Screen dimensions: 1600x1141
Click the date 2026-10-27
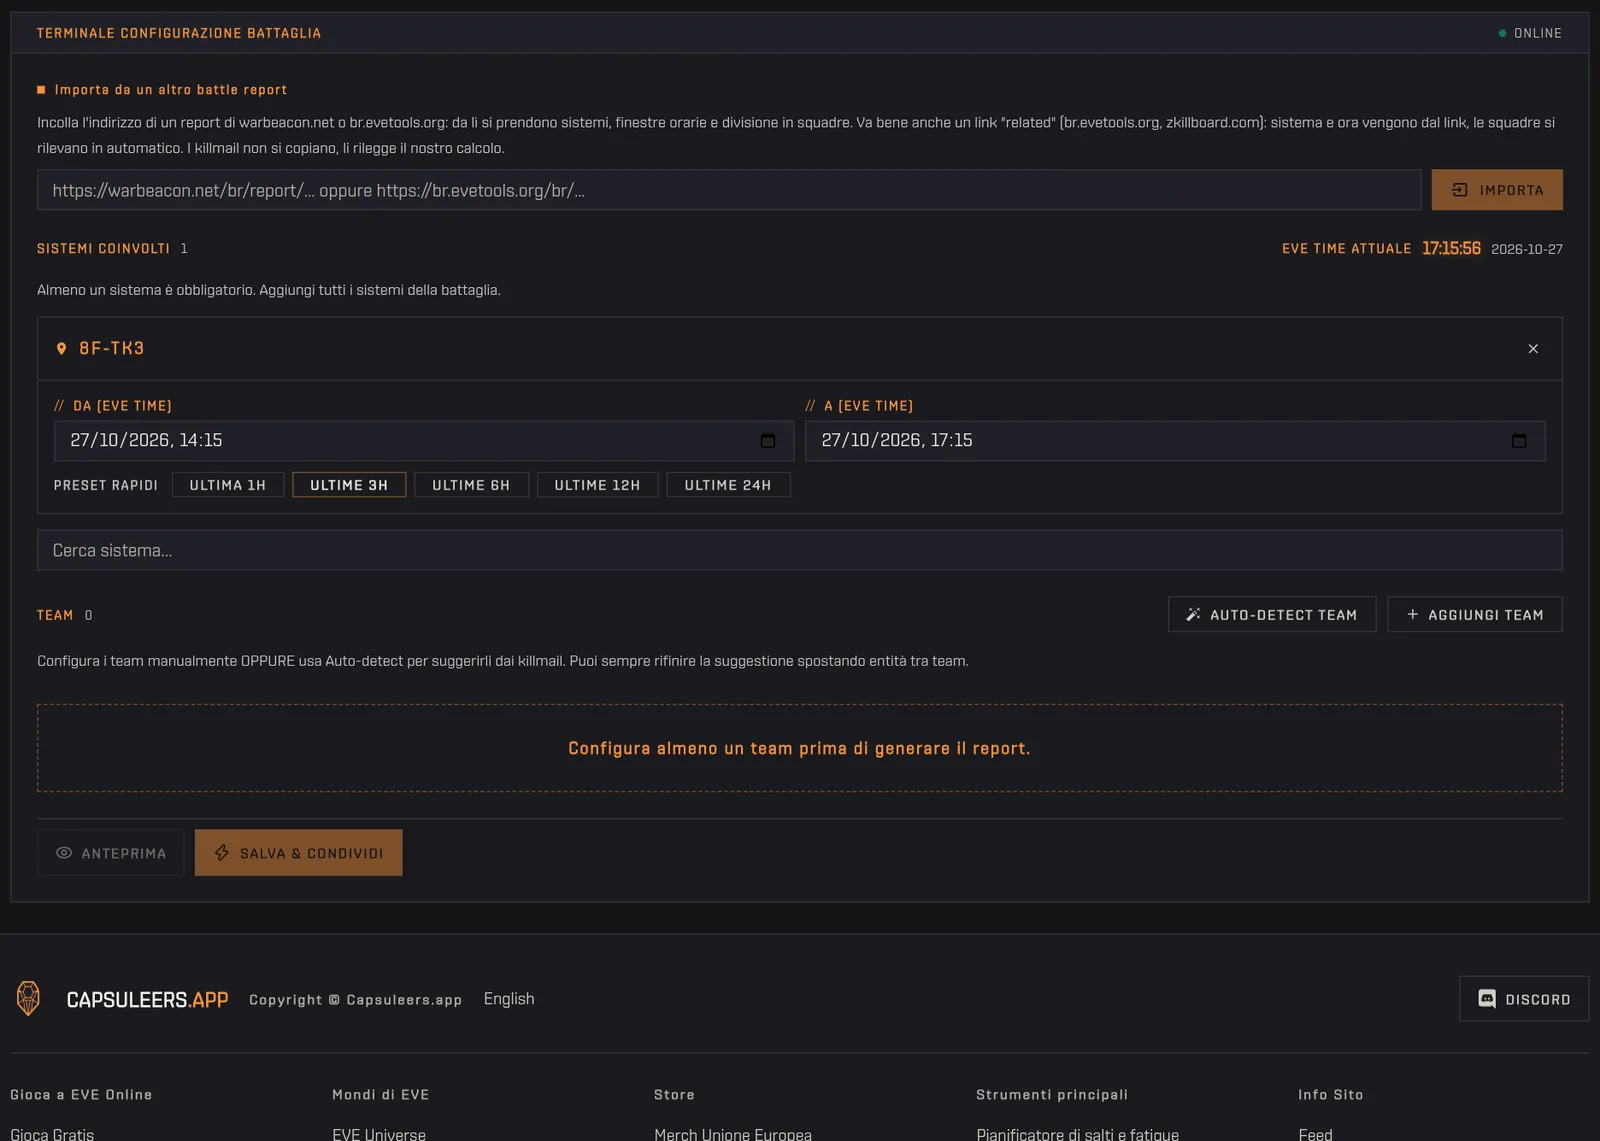(1527, 249)
